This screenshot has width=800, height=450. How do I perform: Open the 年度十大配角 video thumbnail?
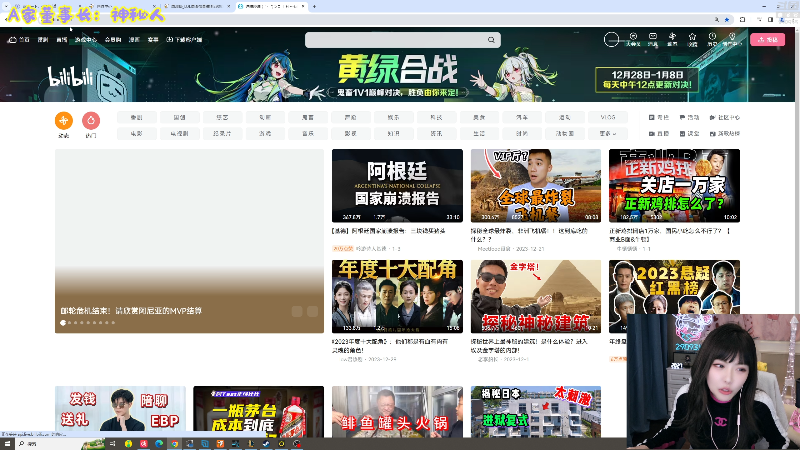pos(397,296)
